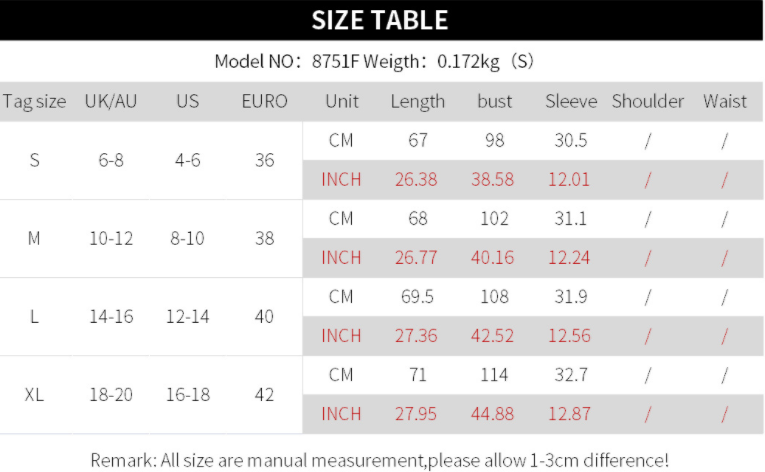Select the 108 cm bust value
Viewport: 765px width, 472px height.
tap(494, 297)
